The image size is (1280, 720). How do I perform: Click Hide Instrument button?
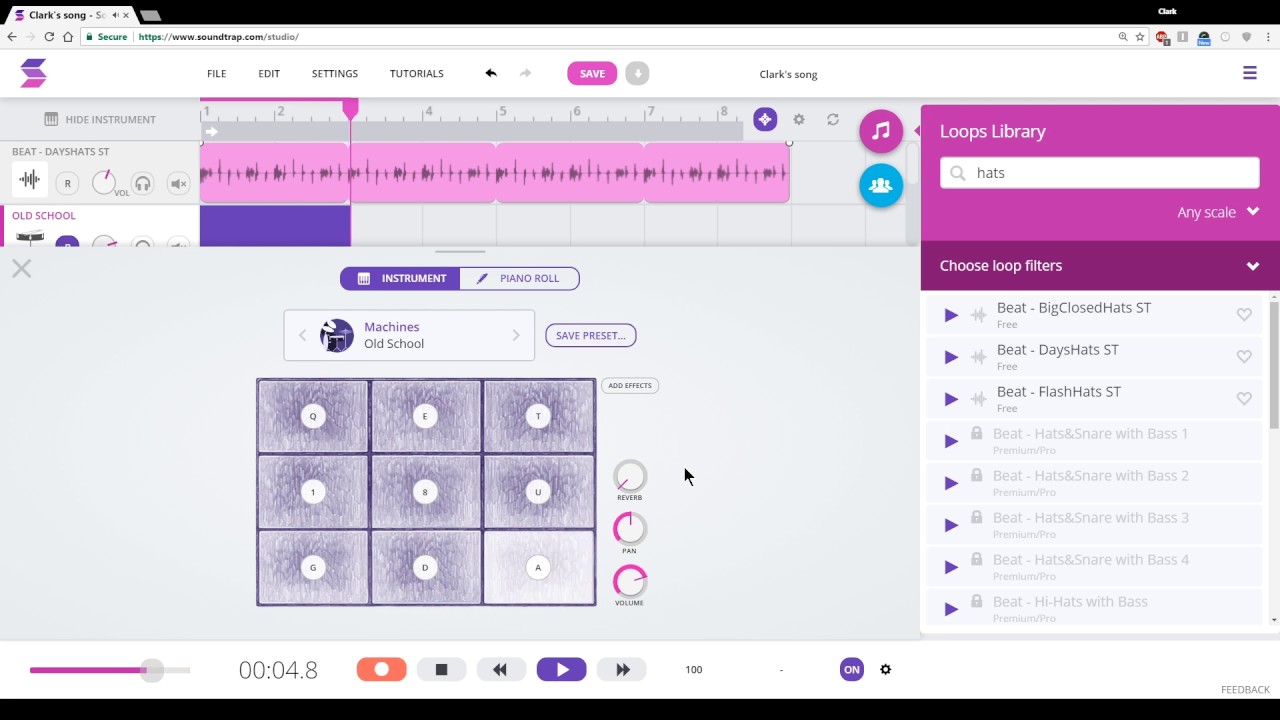click(x=100, y=119)
